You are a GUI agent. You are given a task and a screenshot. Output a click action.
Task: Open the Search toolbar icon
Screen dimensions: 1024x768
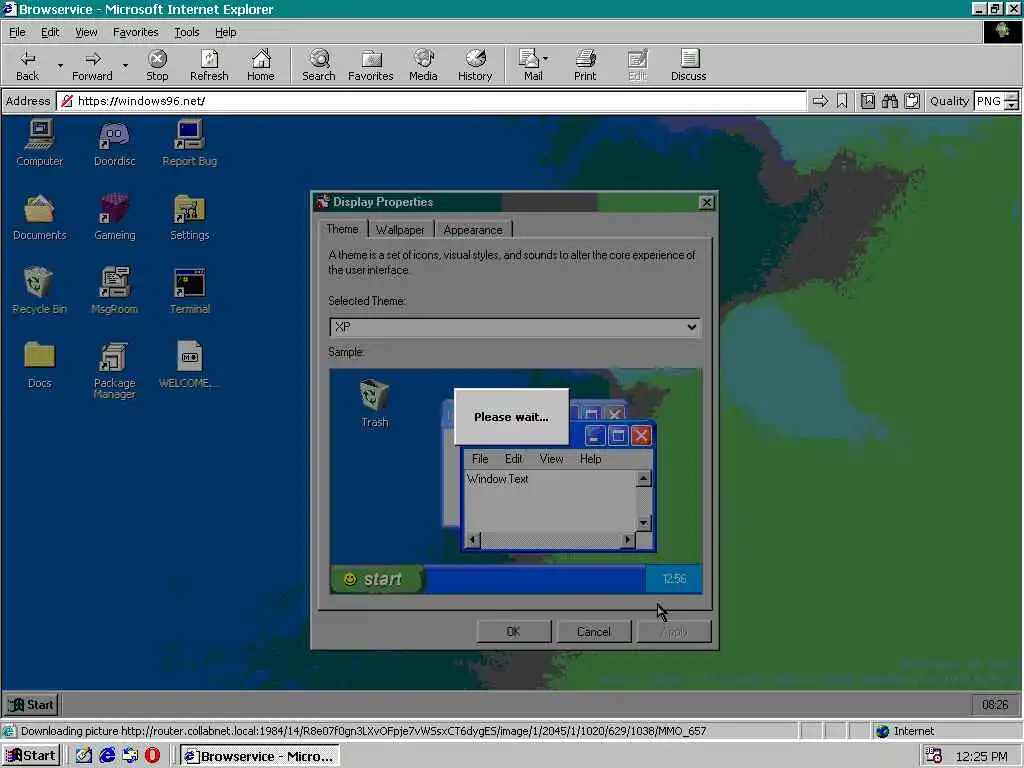(319, 65)
